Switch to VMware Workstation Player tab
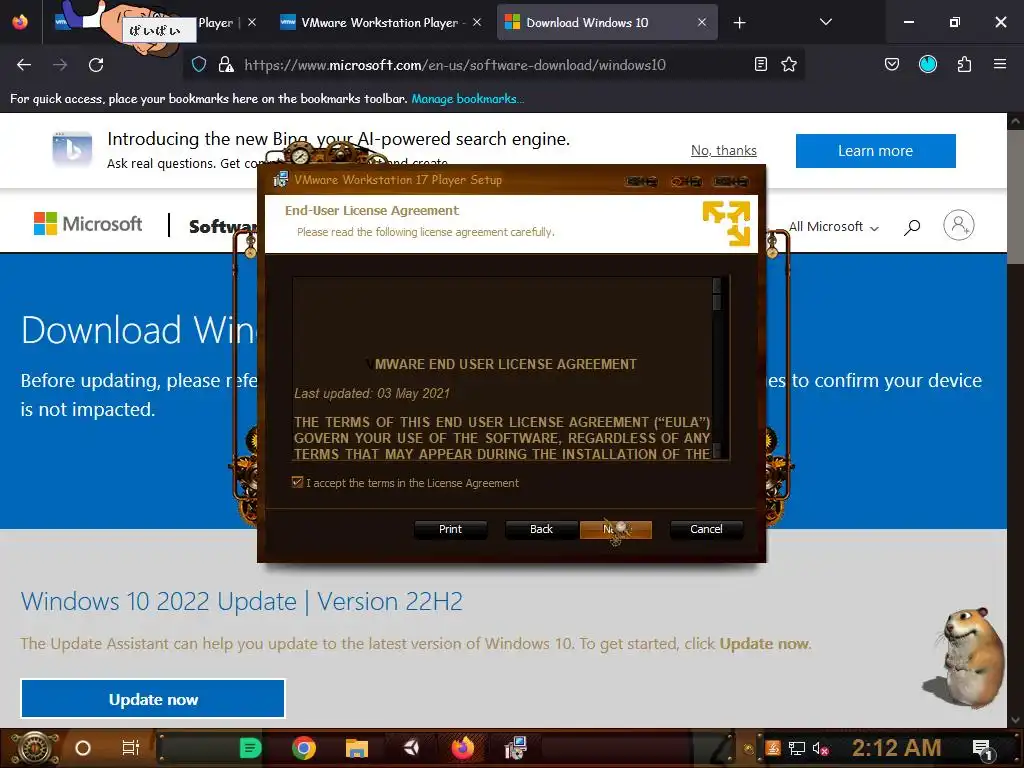Image resolution: width=1024 pixels, height=768 pixels. pos(381,23)
